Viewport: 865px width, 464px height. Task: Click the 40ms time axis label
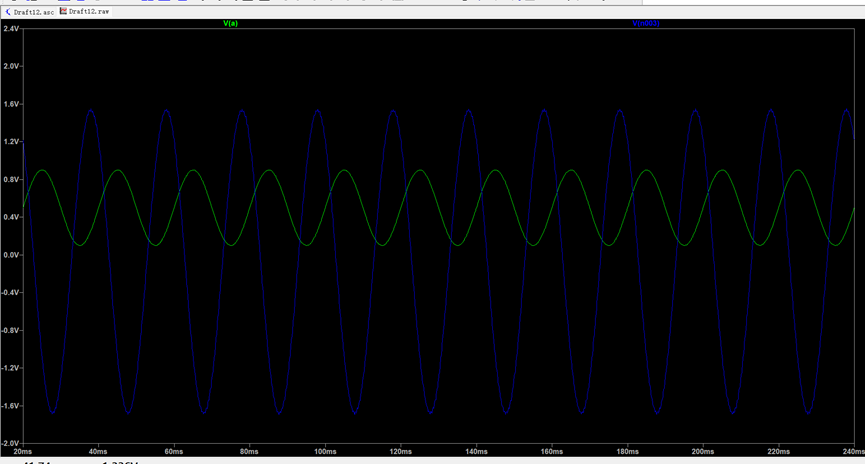tap(98, 451)
